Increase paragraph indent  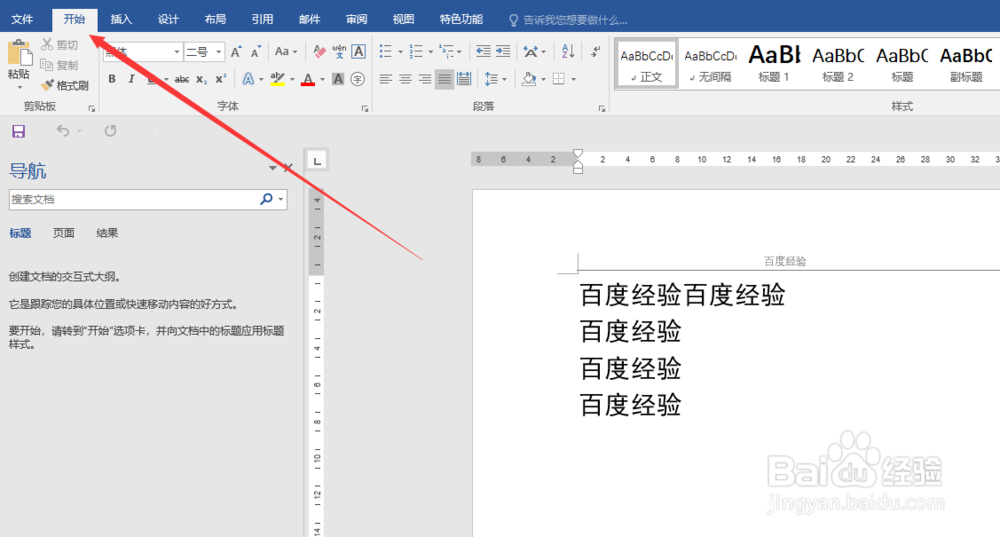(x=503, y=51)
